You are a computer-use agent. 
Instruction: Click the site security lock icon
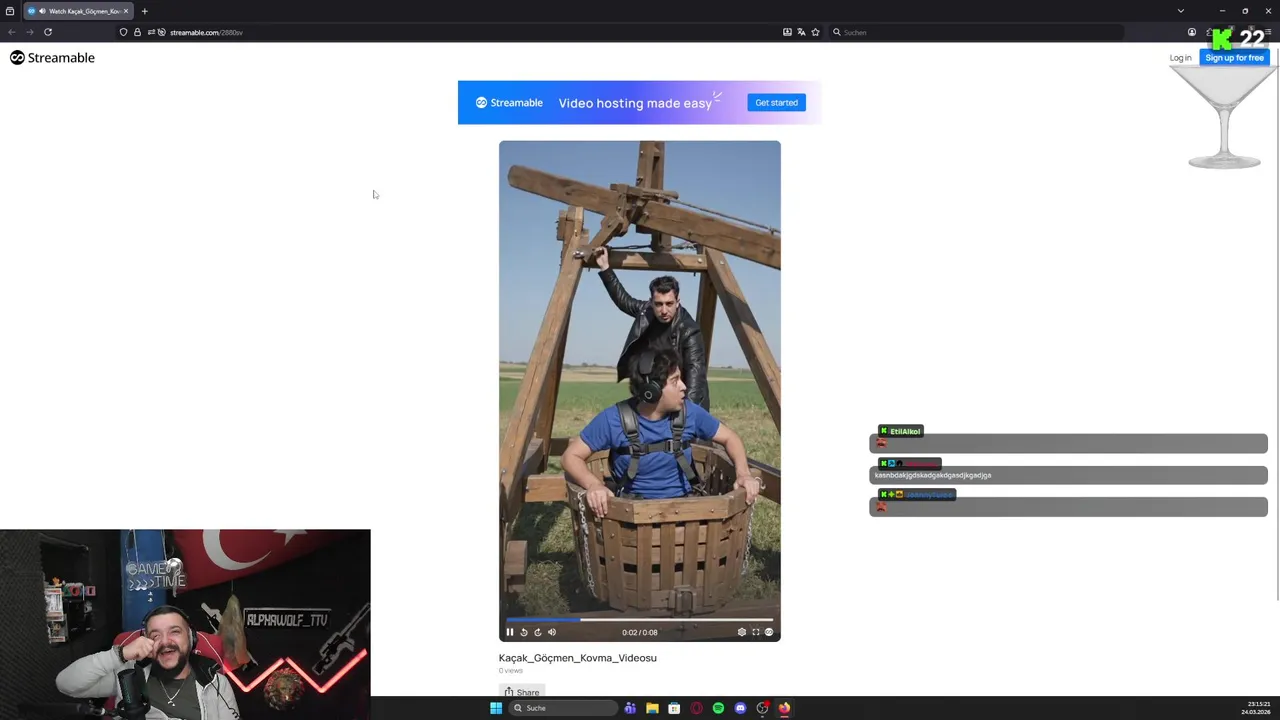coord(137,32)
